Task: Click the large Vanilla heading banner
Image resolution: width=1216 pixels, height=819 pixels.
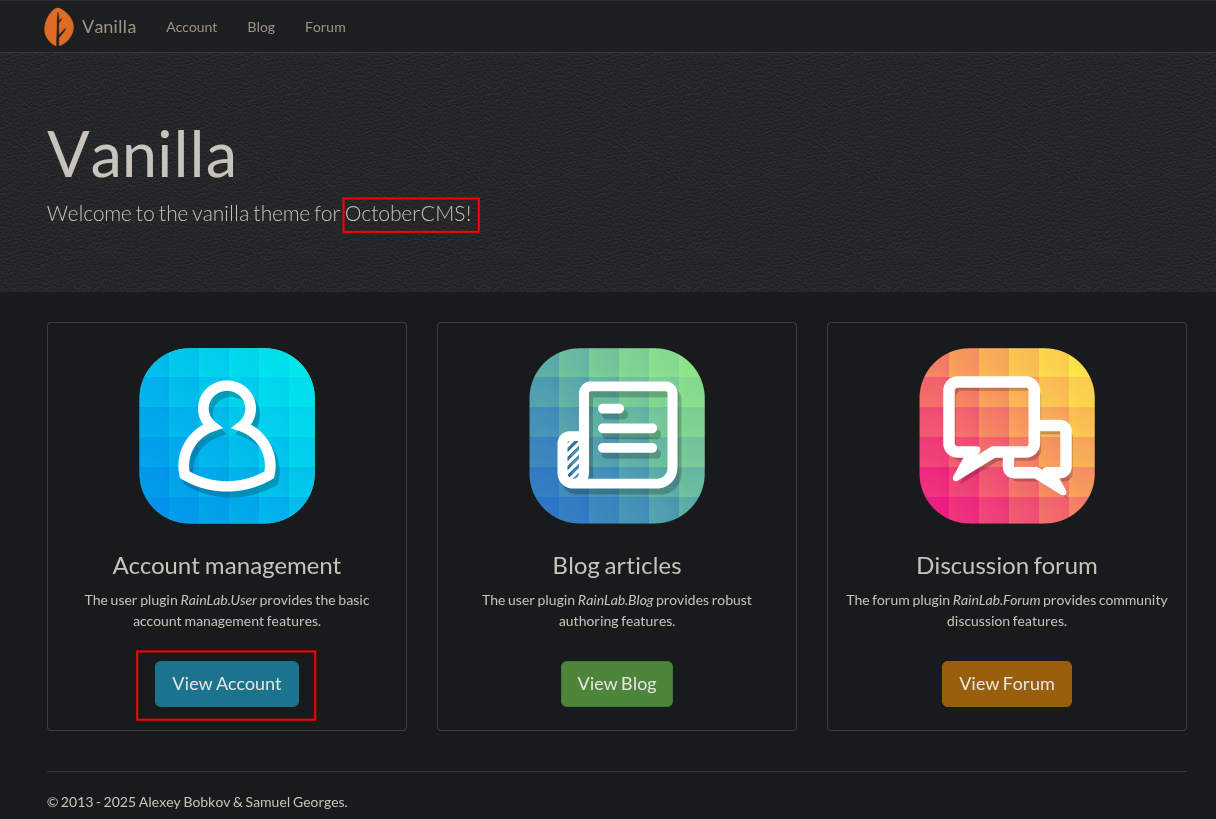Action: point(141,155)
